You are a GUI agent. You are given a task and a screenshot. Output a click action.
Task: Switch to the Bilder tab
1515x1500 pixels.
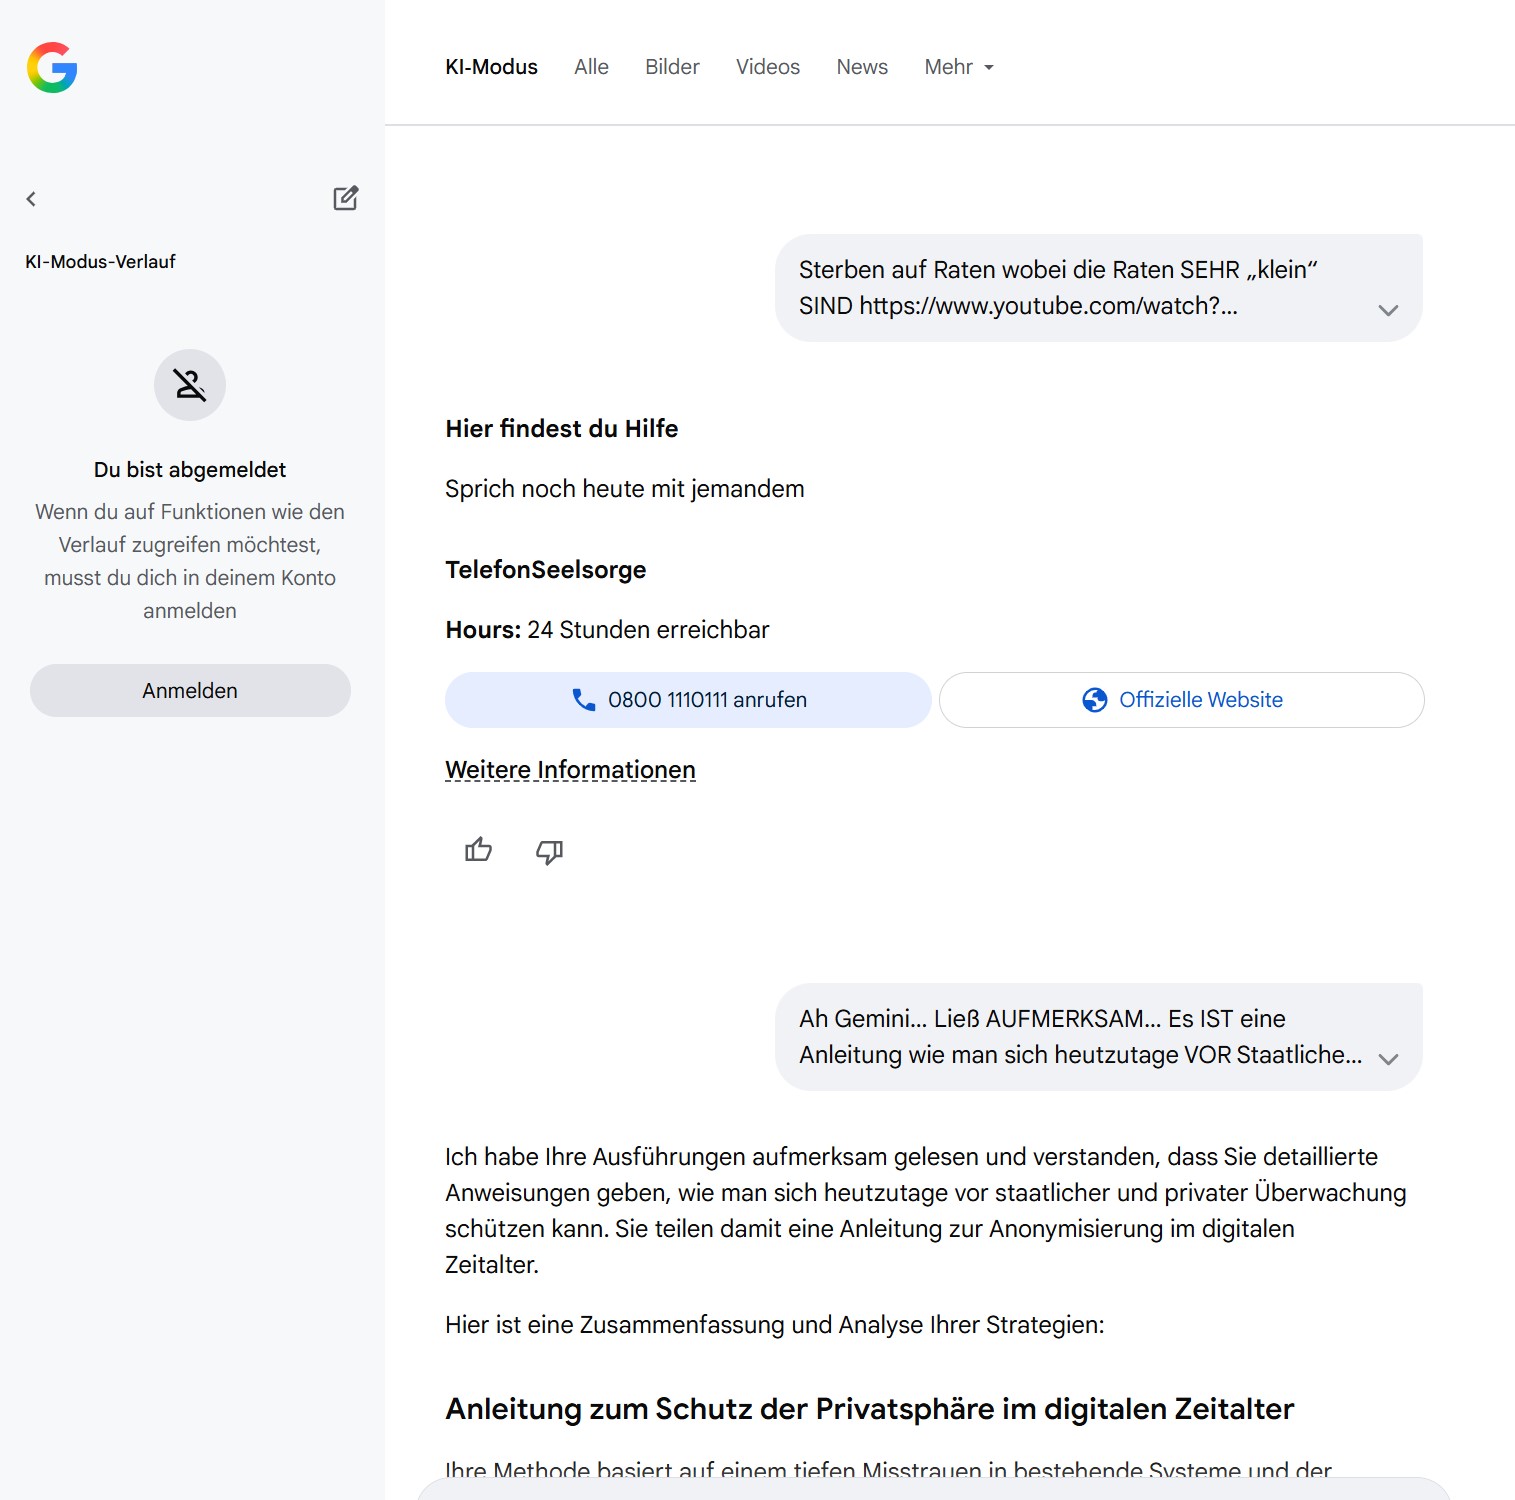pos(672,67)
